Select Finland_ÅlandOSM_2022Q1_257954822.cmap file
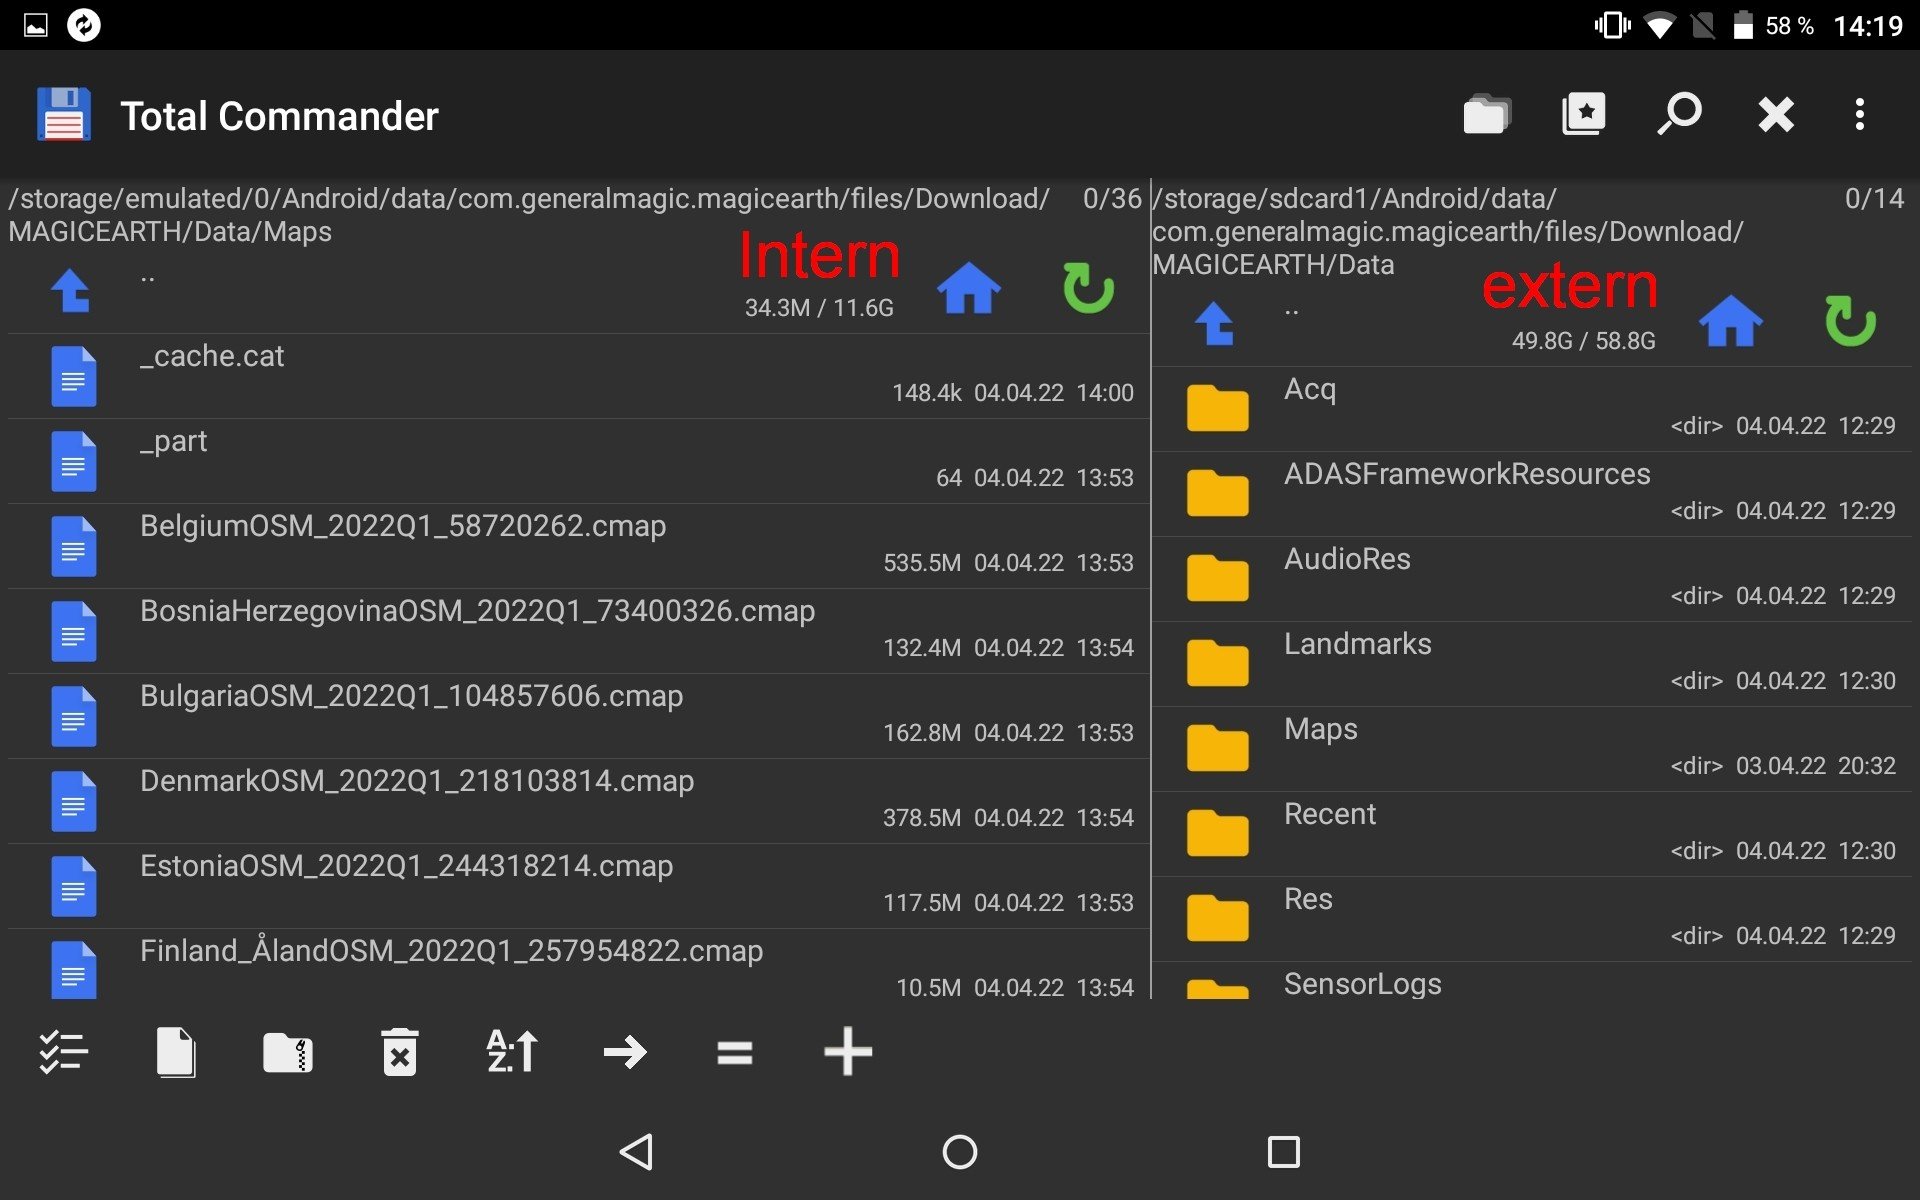This screenshot has width=1920, height=1200. coord(578,965)
